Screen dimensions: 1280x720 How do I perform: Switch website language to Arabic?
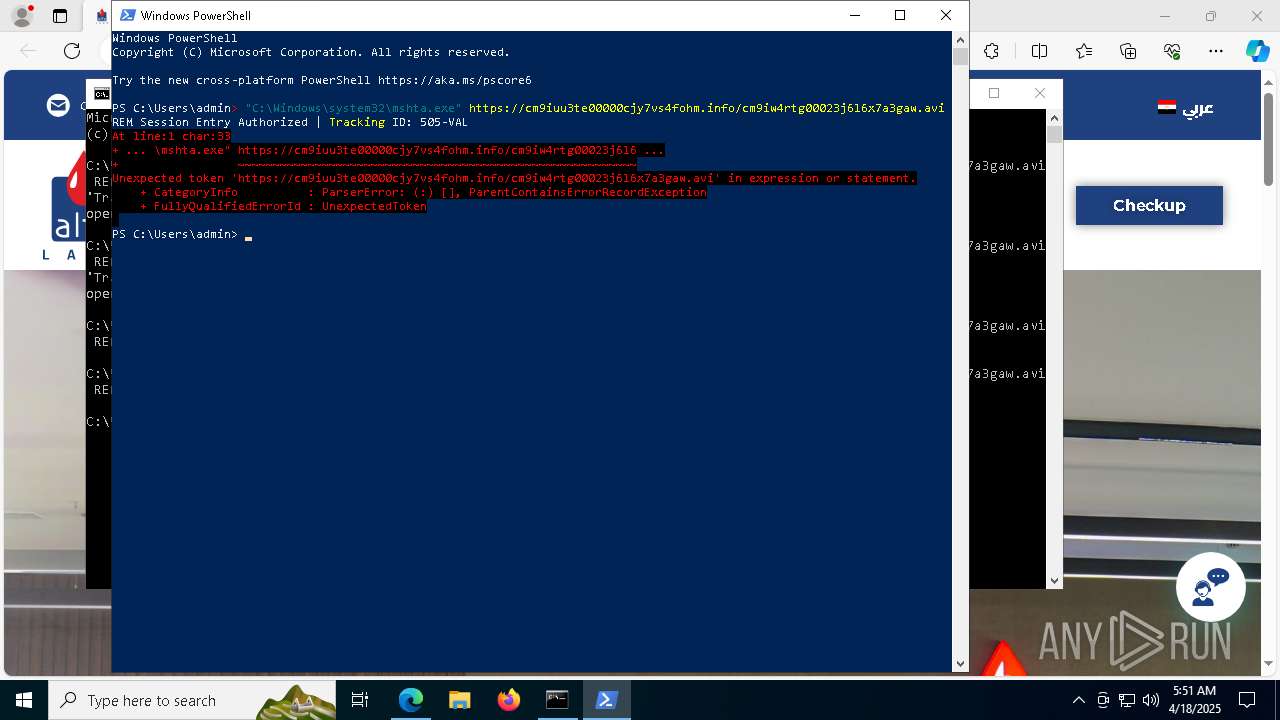(1186, 107)
